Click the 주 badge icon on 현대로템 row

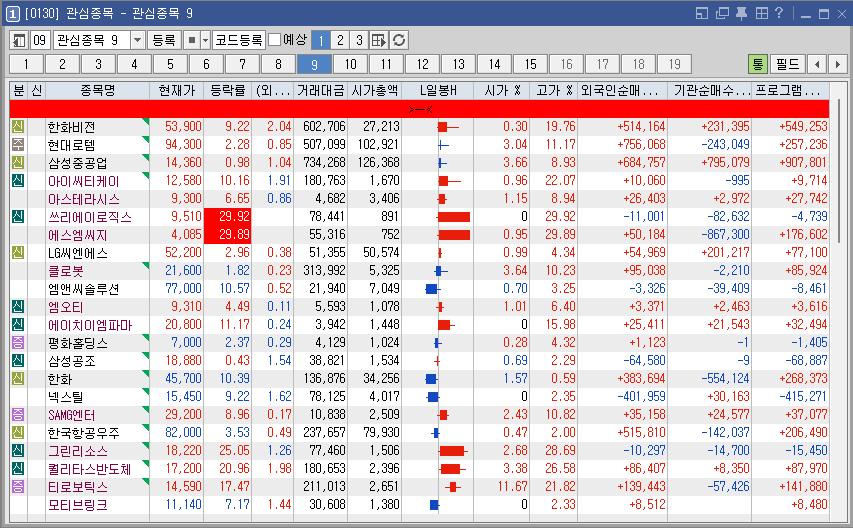tap(18, 145)
